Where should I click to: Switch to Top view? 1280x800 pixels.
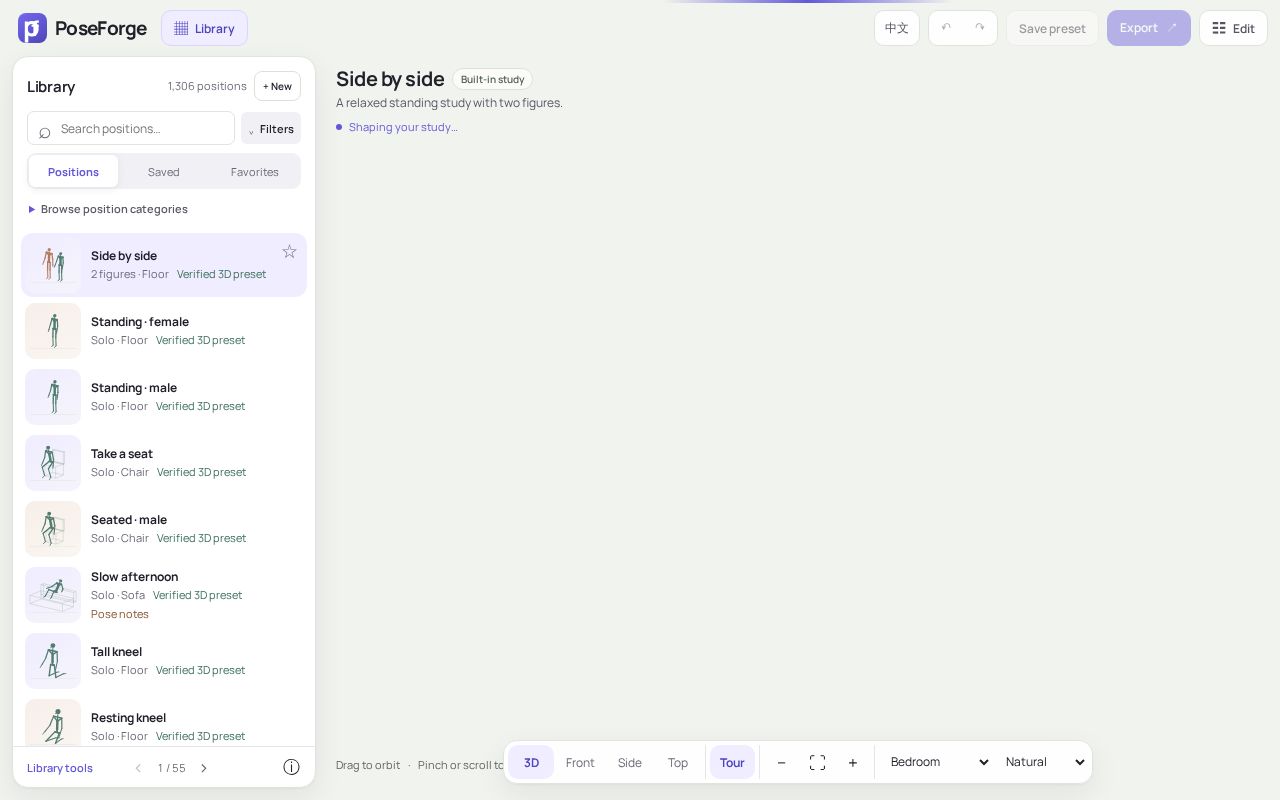(x=678, y=762)
